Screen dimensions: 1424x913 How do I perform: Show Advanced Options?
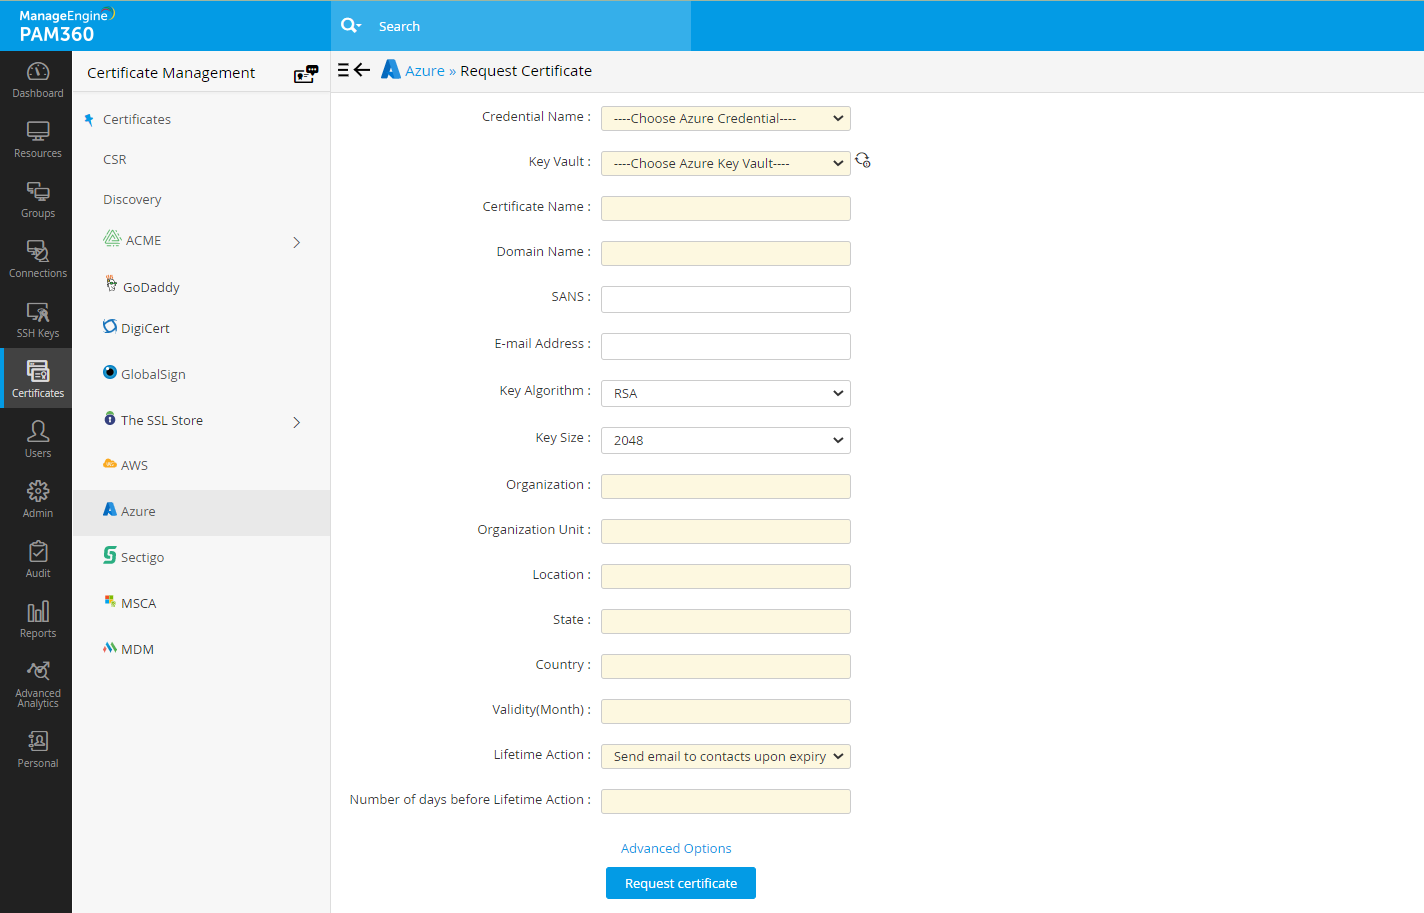[x=676, y=848]
